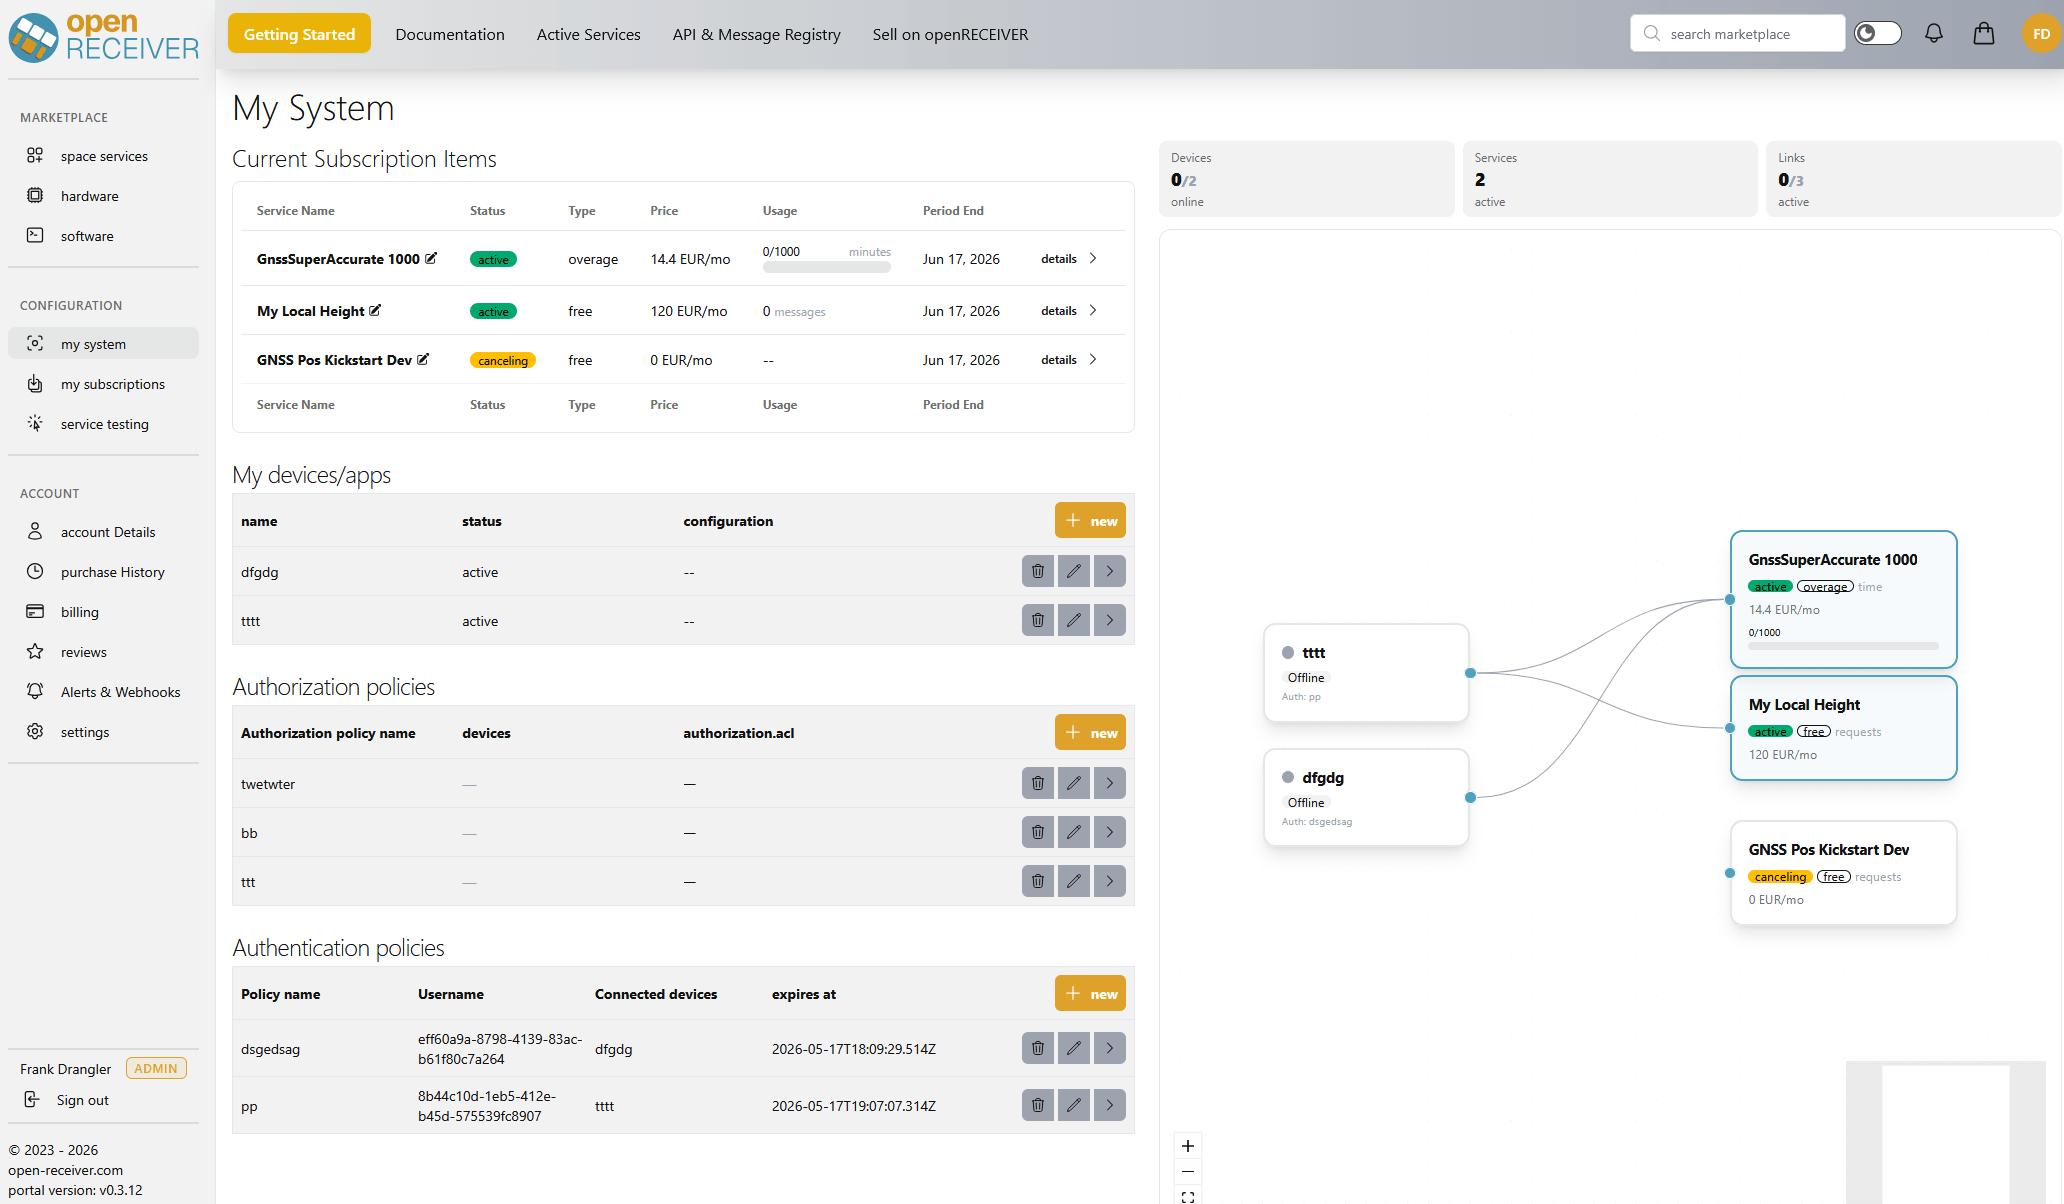
Task: Expand device tttt row
Action: [1110, 620]
